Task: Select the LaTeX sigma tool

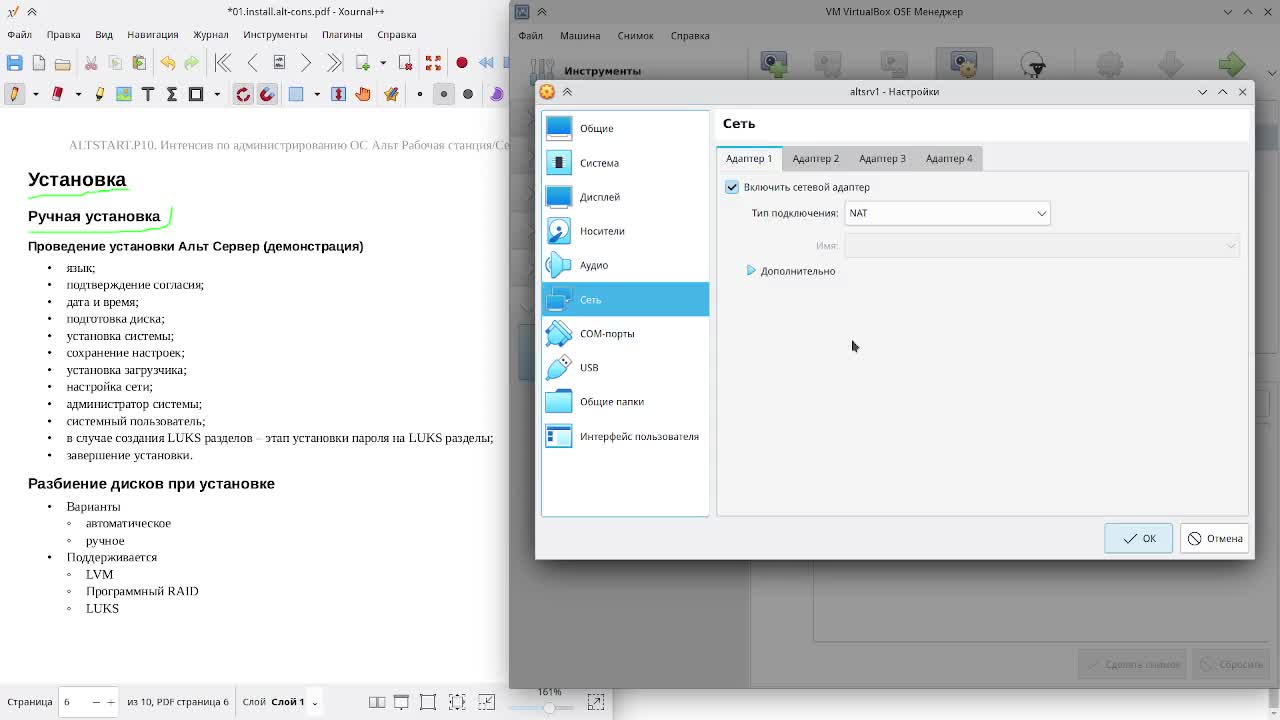Action: point(172,94)
